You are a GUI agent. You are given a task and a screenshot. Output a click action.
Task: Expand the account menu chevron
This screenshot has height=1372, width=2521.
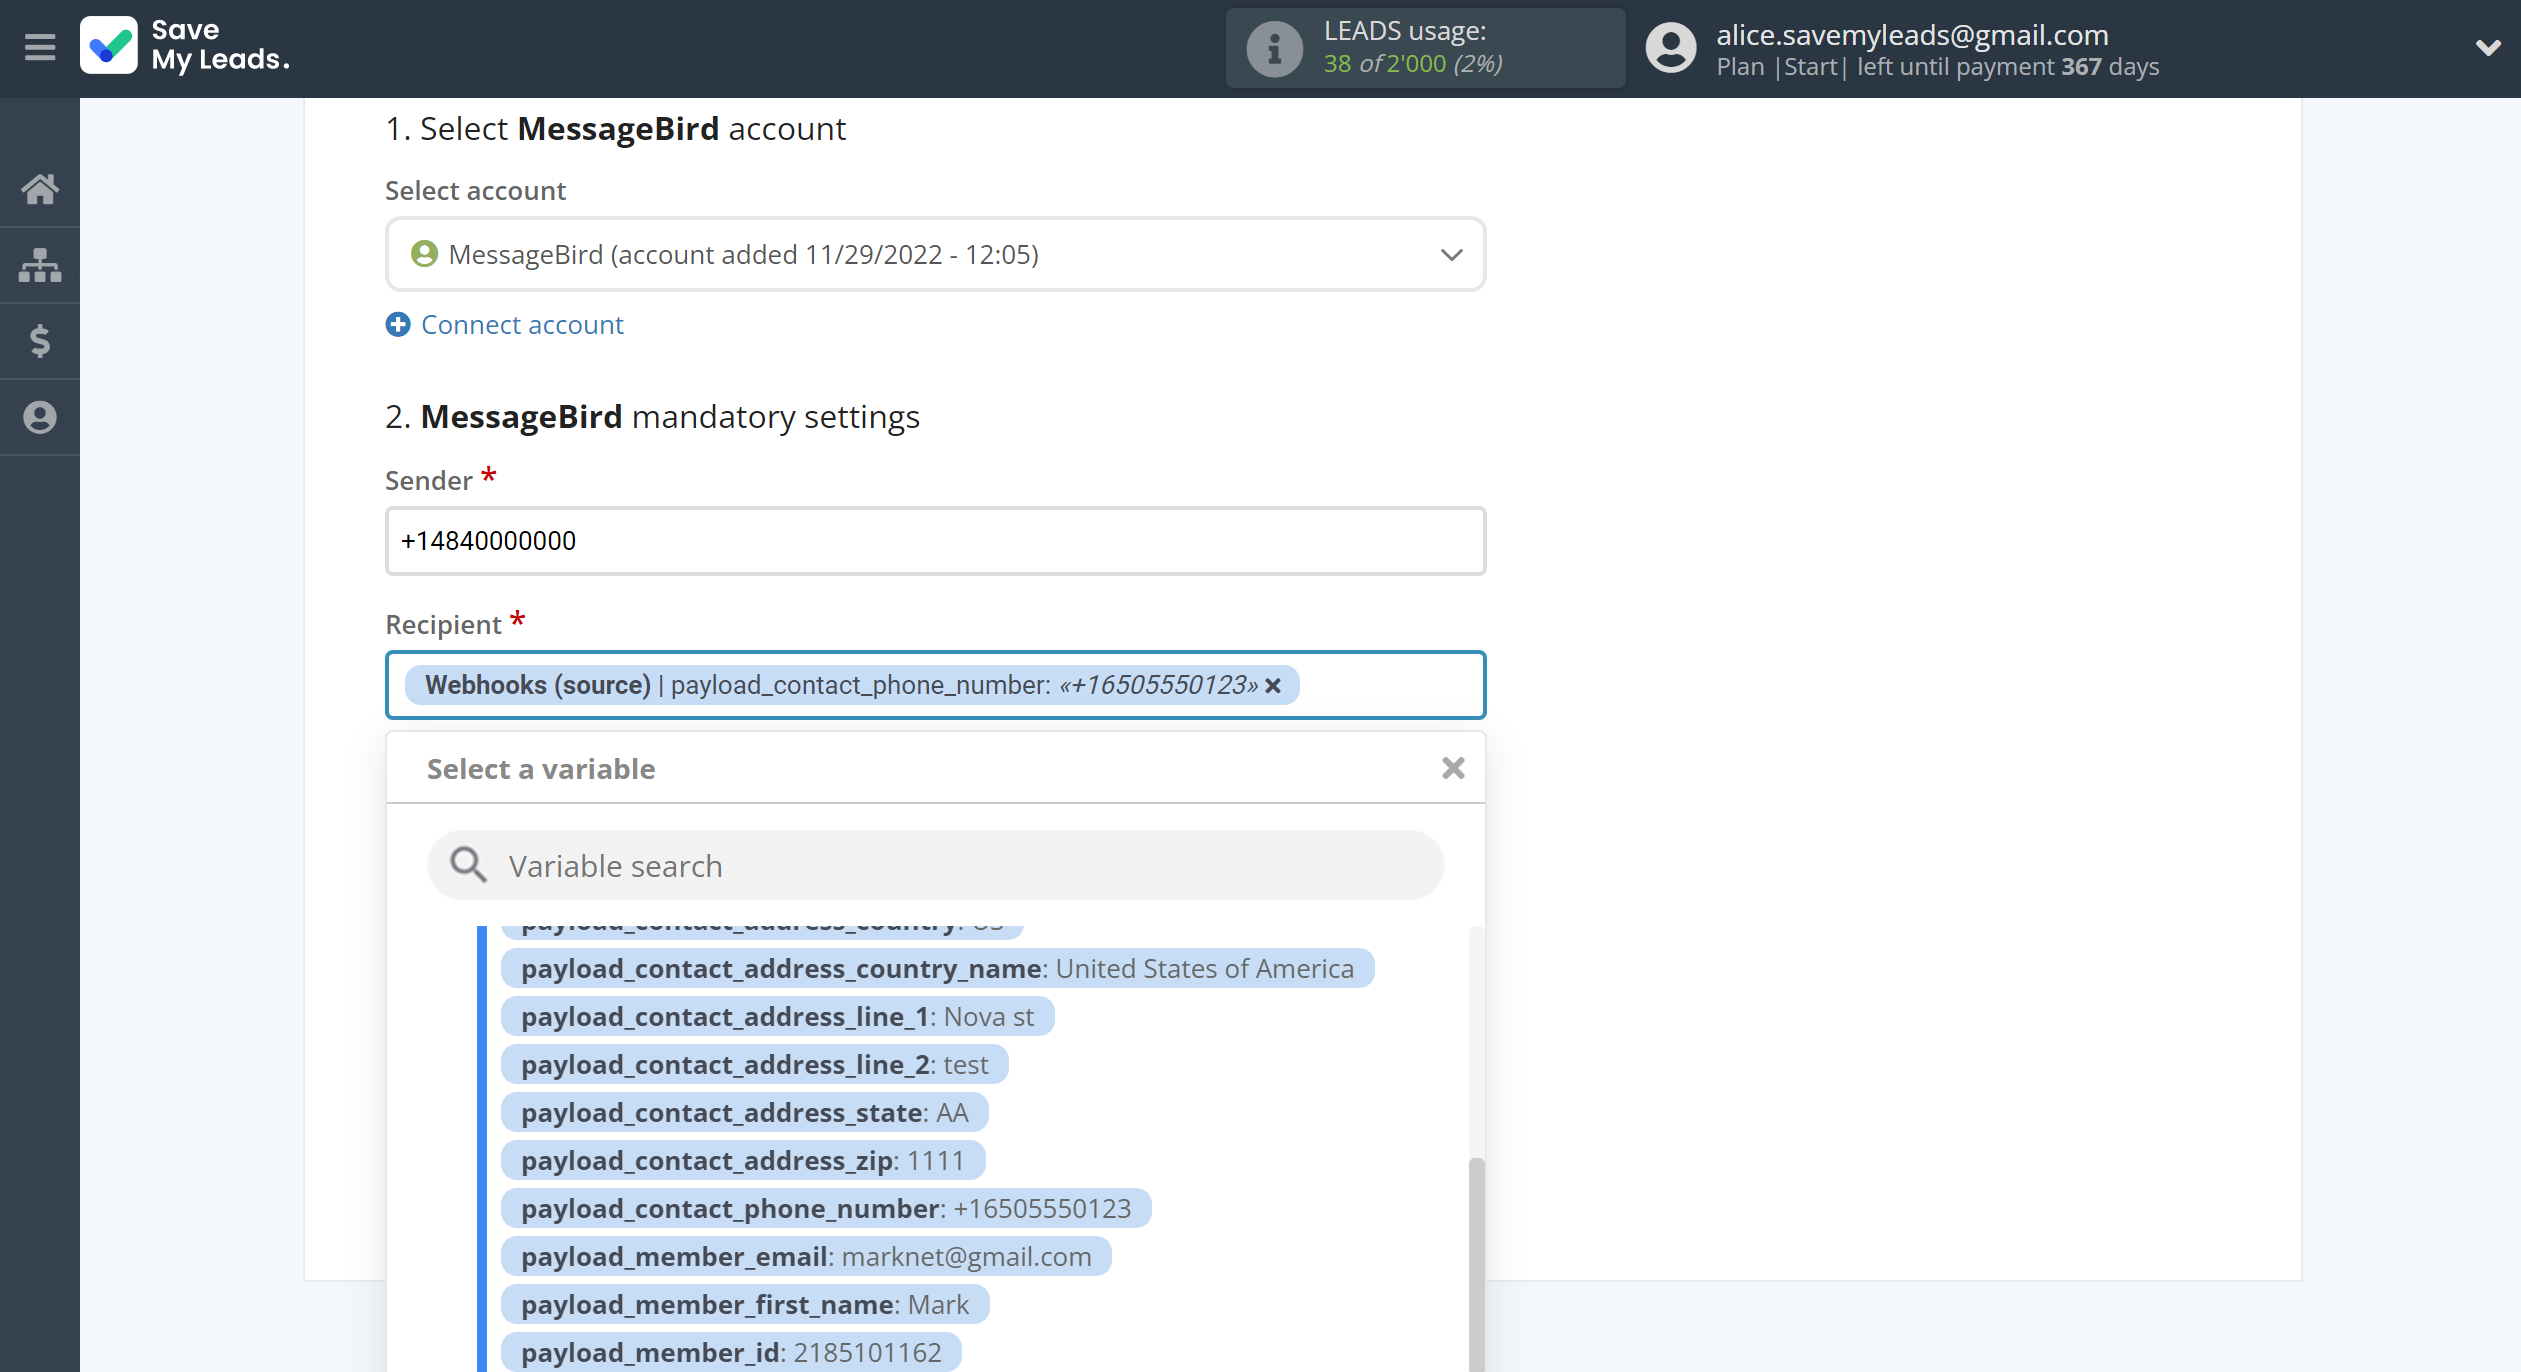tap(2488, 47)
